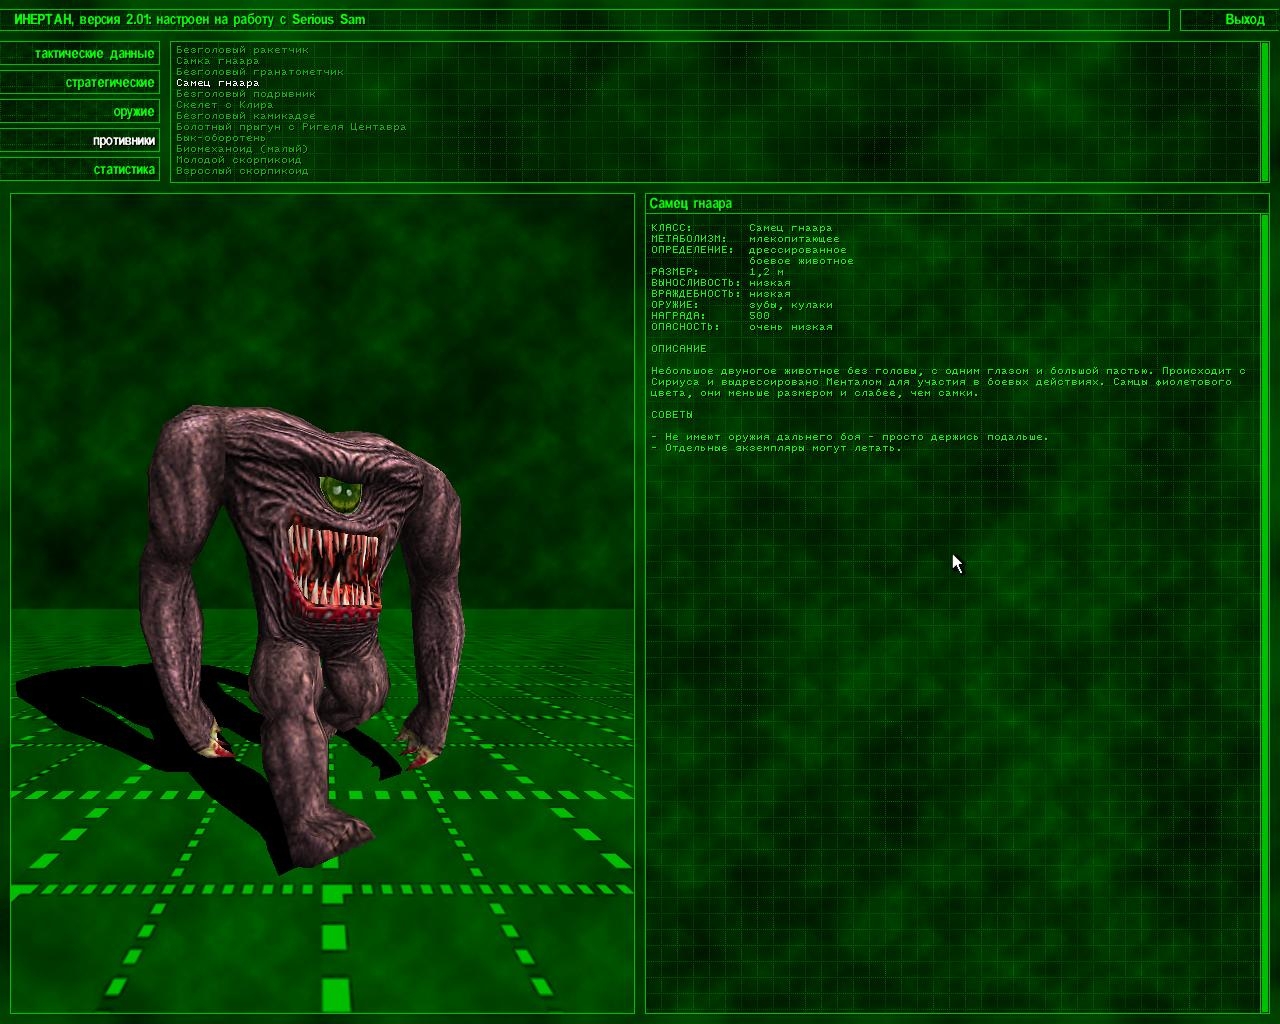Switch to the стратегические tab
The width and height of the screenshot is (1280, 1024).
(80, 82)
